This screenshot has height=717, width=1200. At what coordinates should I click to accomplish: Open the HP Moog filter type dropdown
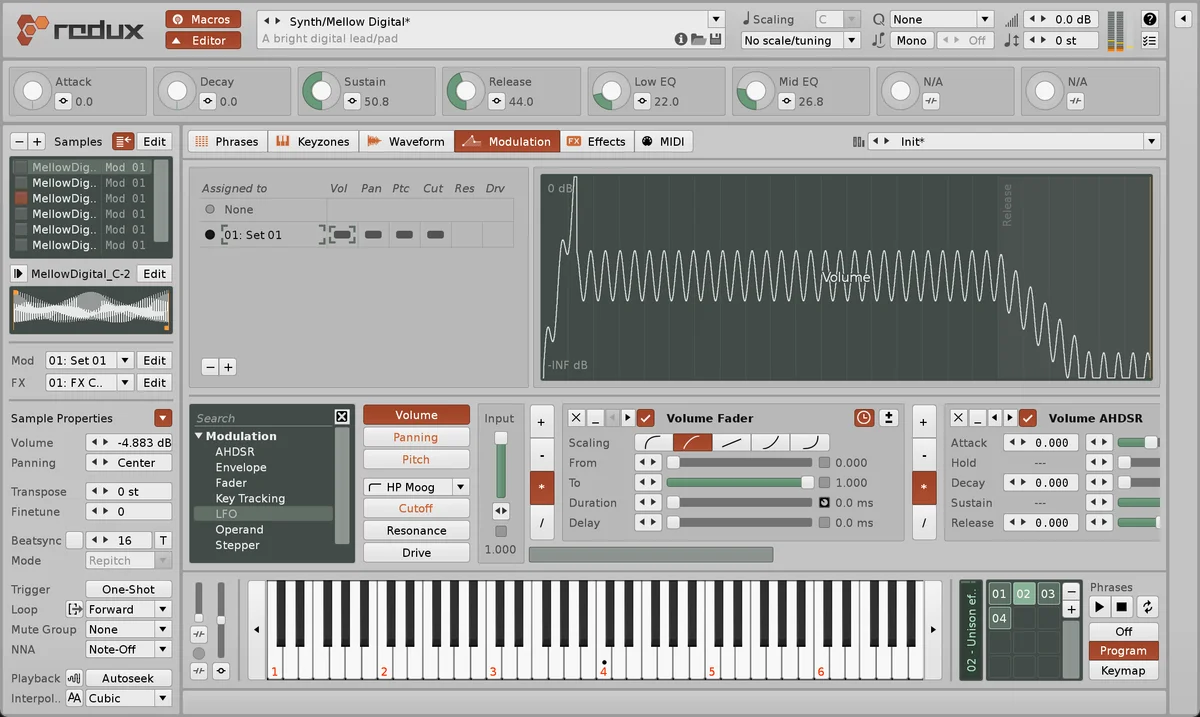coord(416,487)
